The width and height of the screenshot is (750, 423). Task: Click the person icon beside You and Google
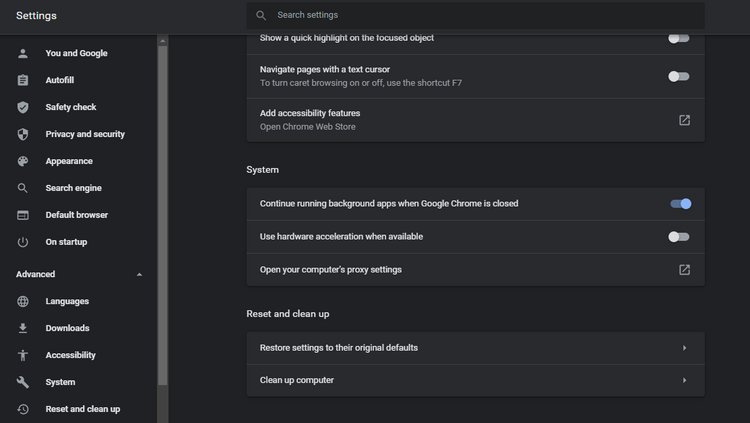click(x=22, y=53)
